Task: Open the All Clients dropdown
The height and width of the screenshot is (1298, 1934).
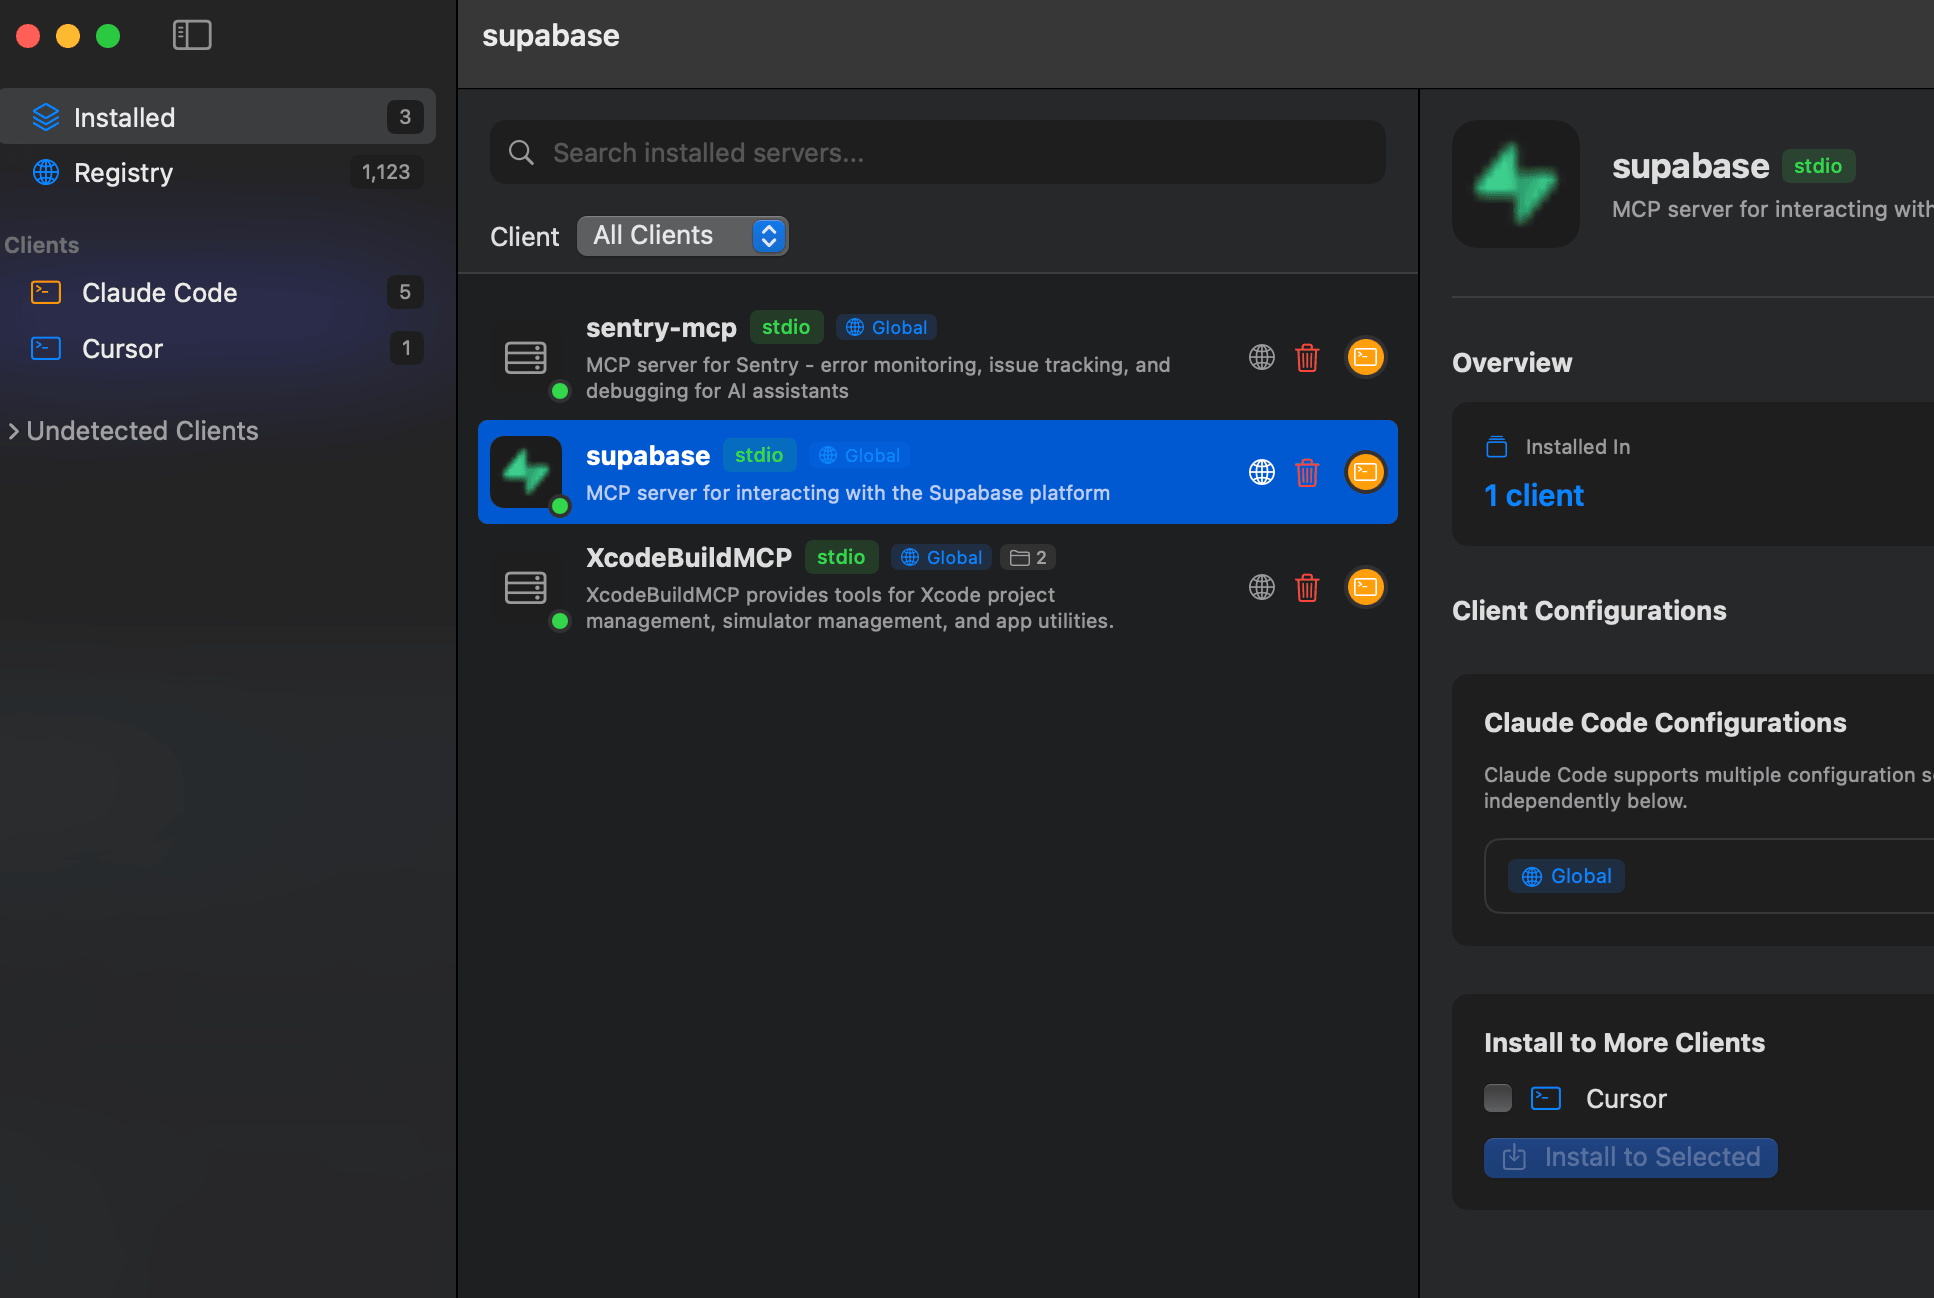Action: pos(683,235)
